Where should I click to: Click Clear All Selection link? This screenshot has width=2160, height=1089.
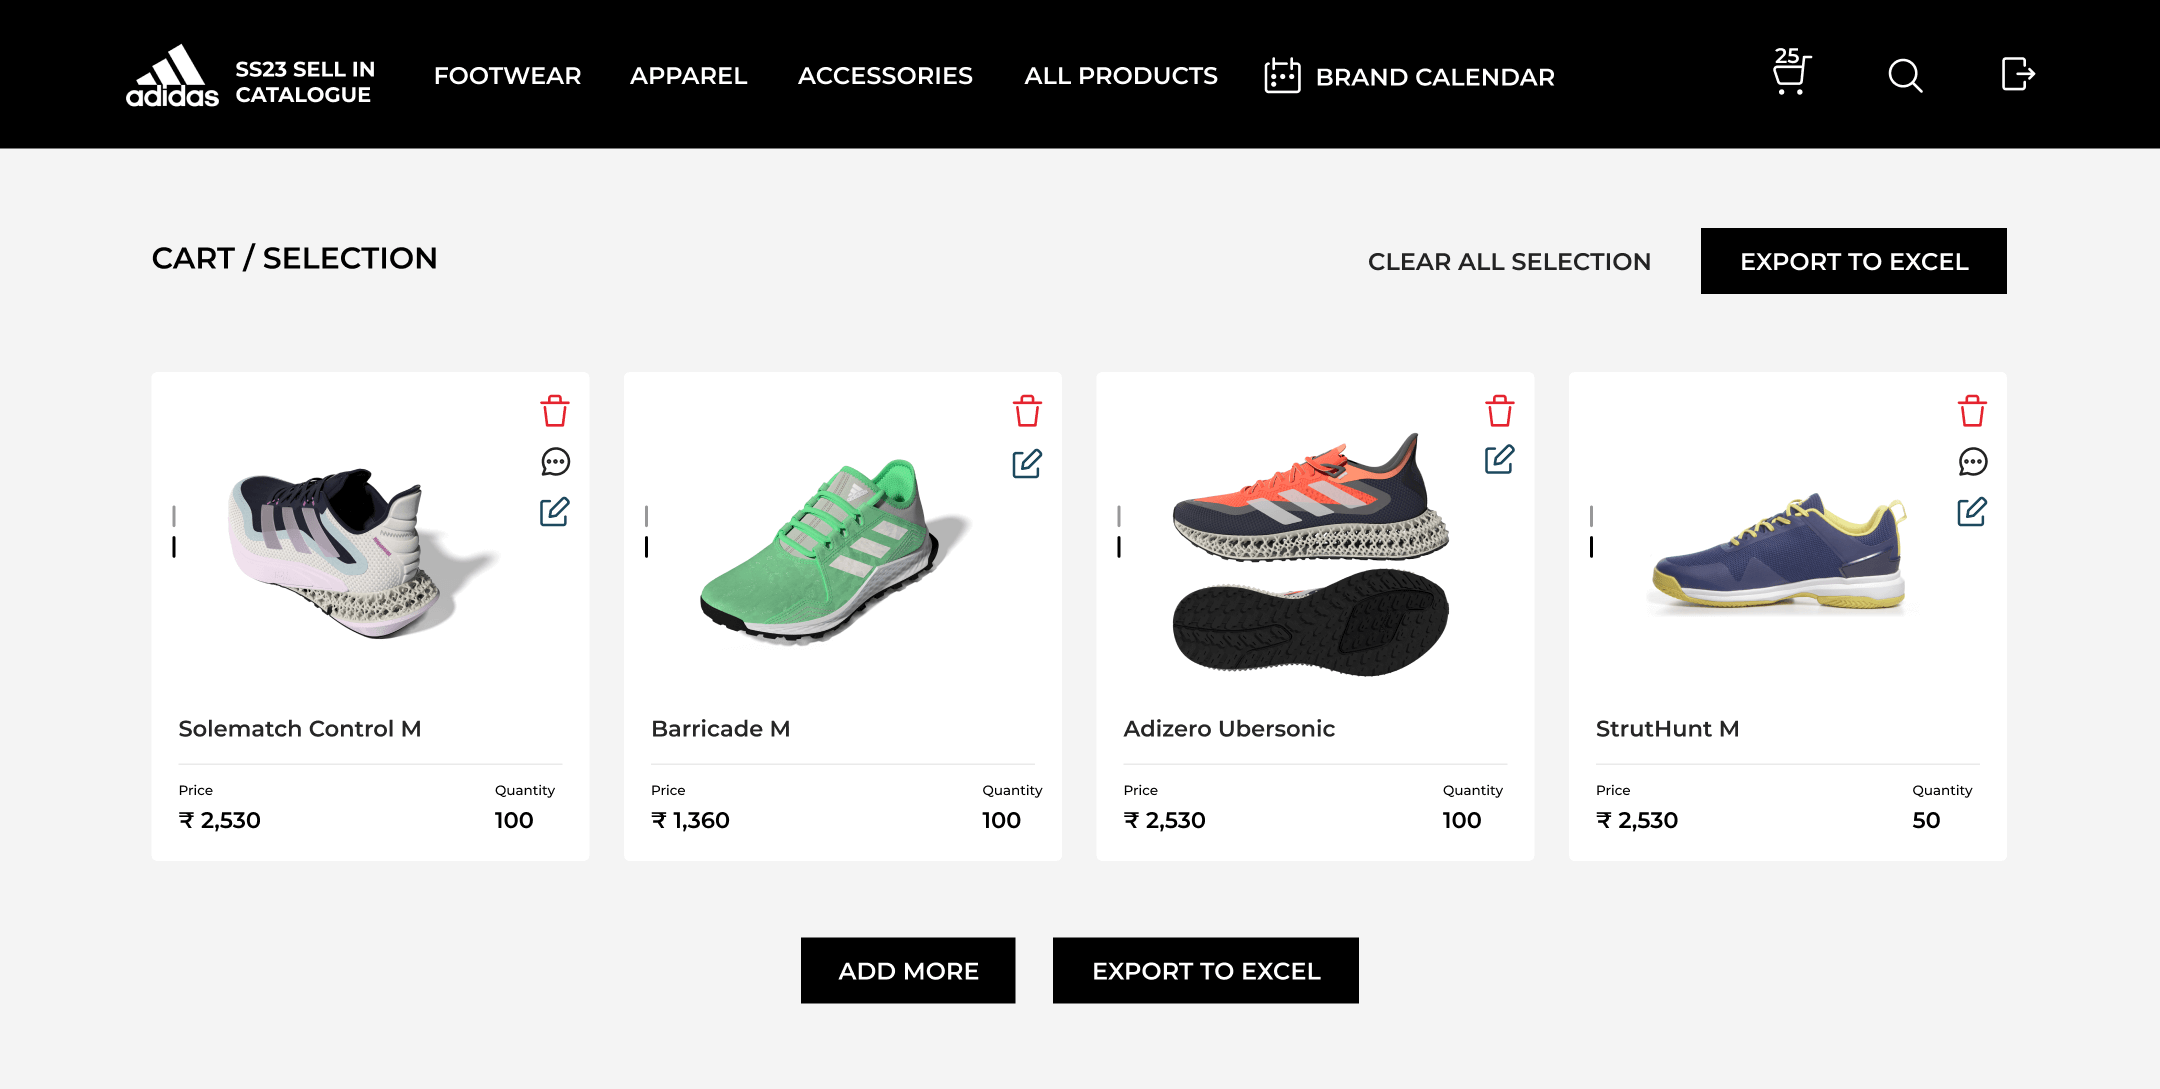1509,262
